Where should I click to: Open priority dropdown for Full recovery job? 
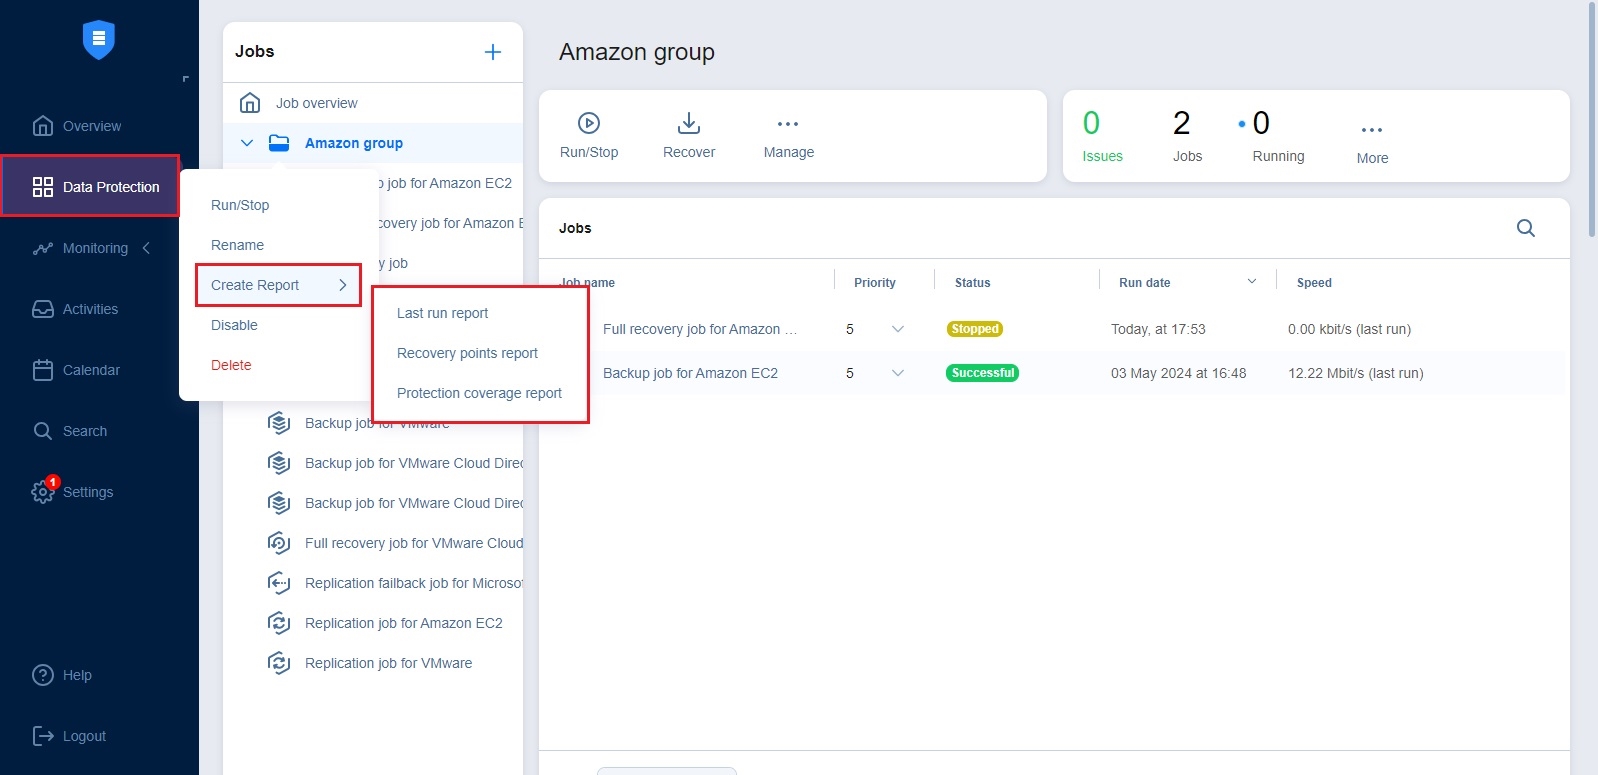[897, 329]
